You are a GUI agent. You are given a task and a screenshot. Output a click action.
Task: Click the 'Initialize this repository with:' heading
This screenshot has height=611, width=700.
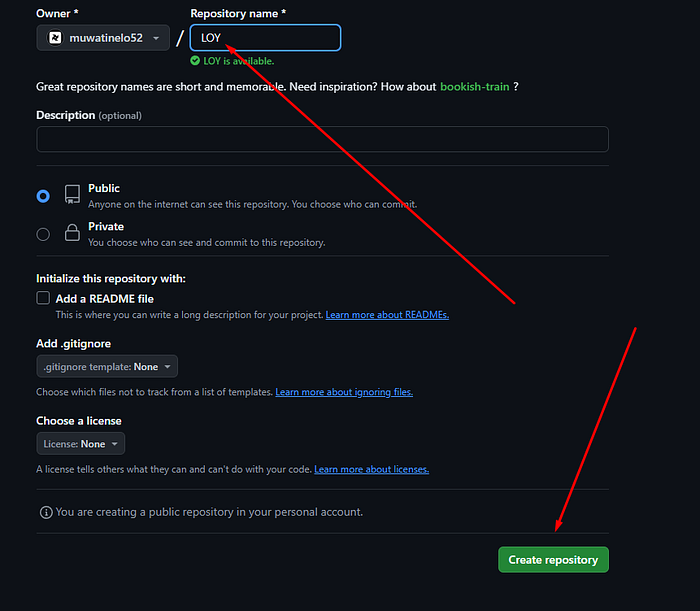[111, 279]
